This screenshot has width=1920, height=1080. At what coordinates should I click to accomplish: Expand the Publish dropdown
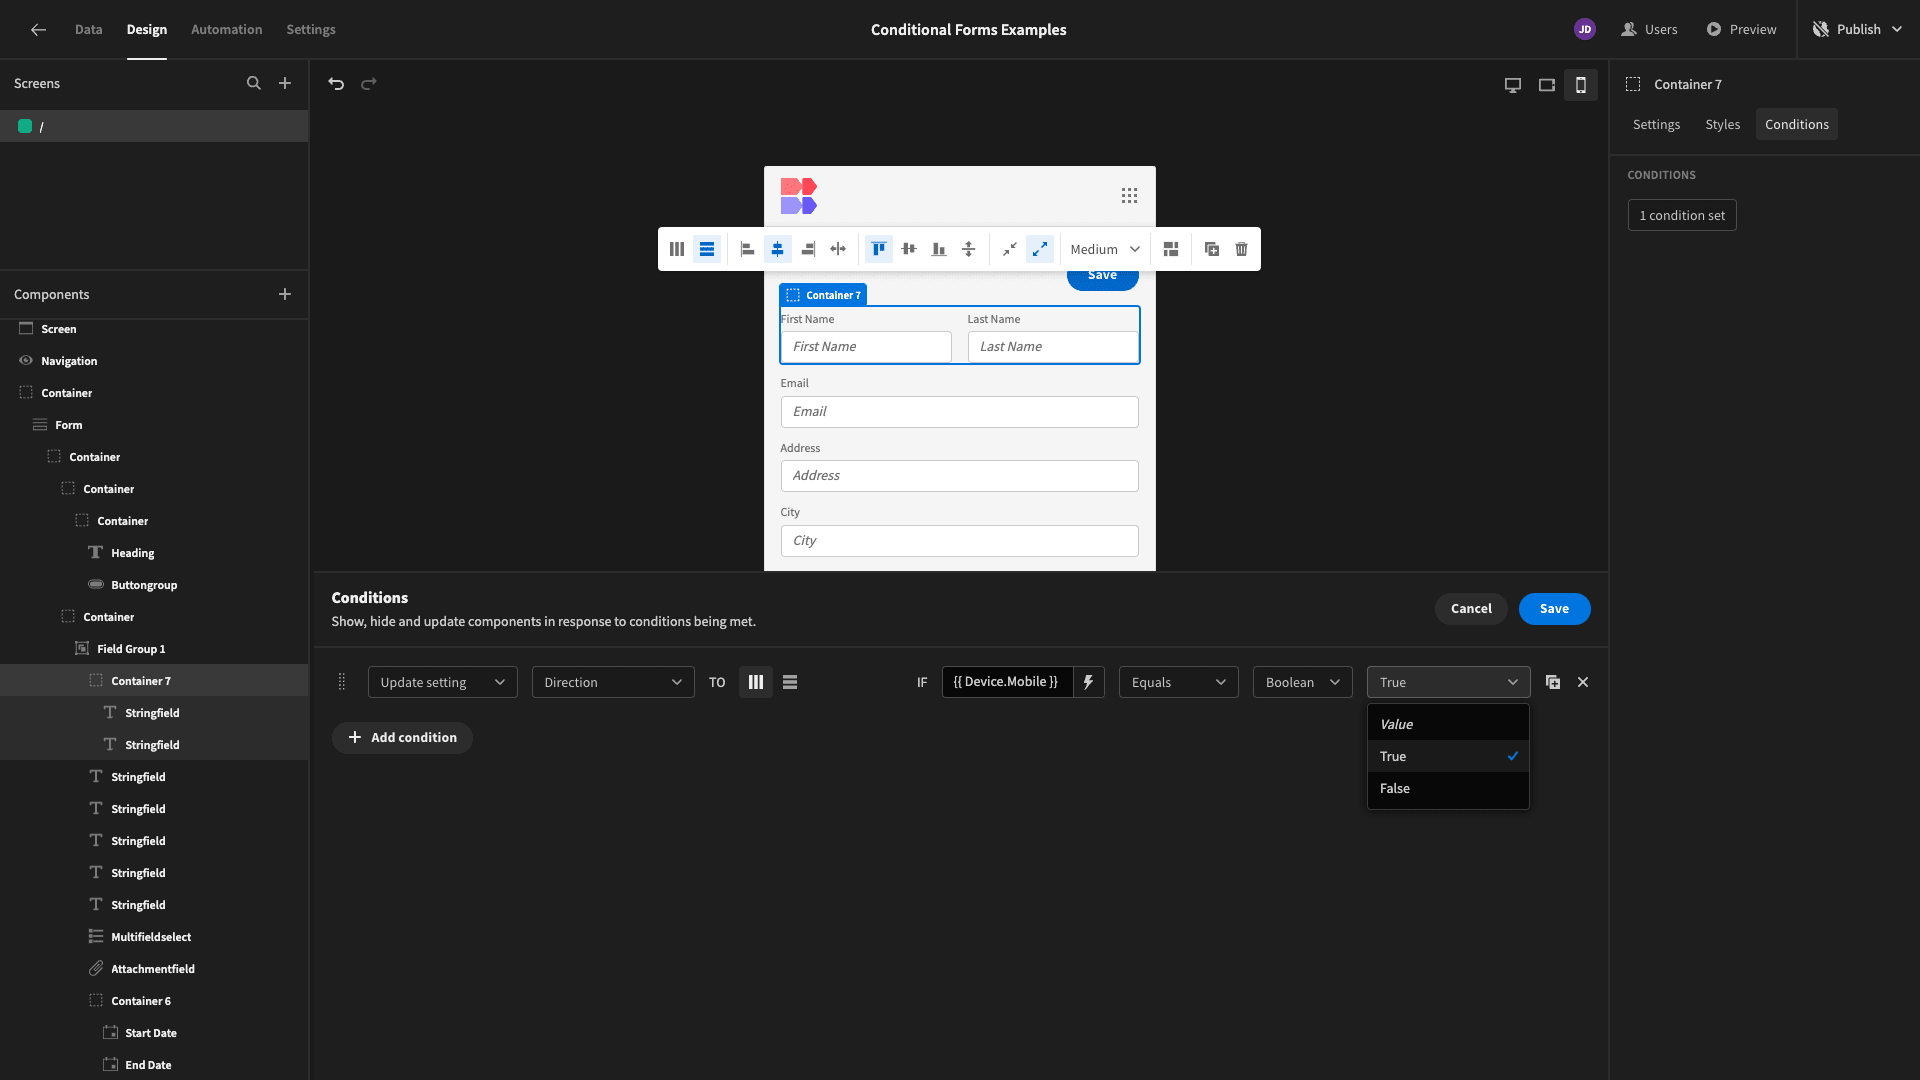click(1897, 30)
